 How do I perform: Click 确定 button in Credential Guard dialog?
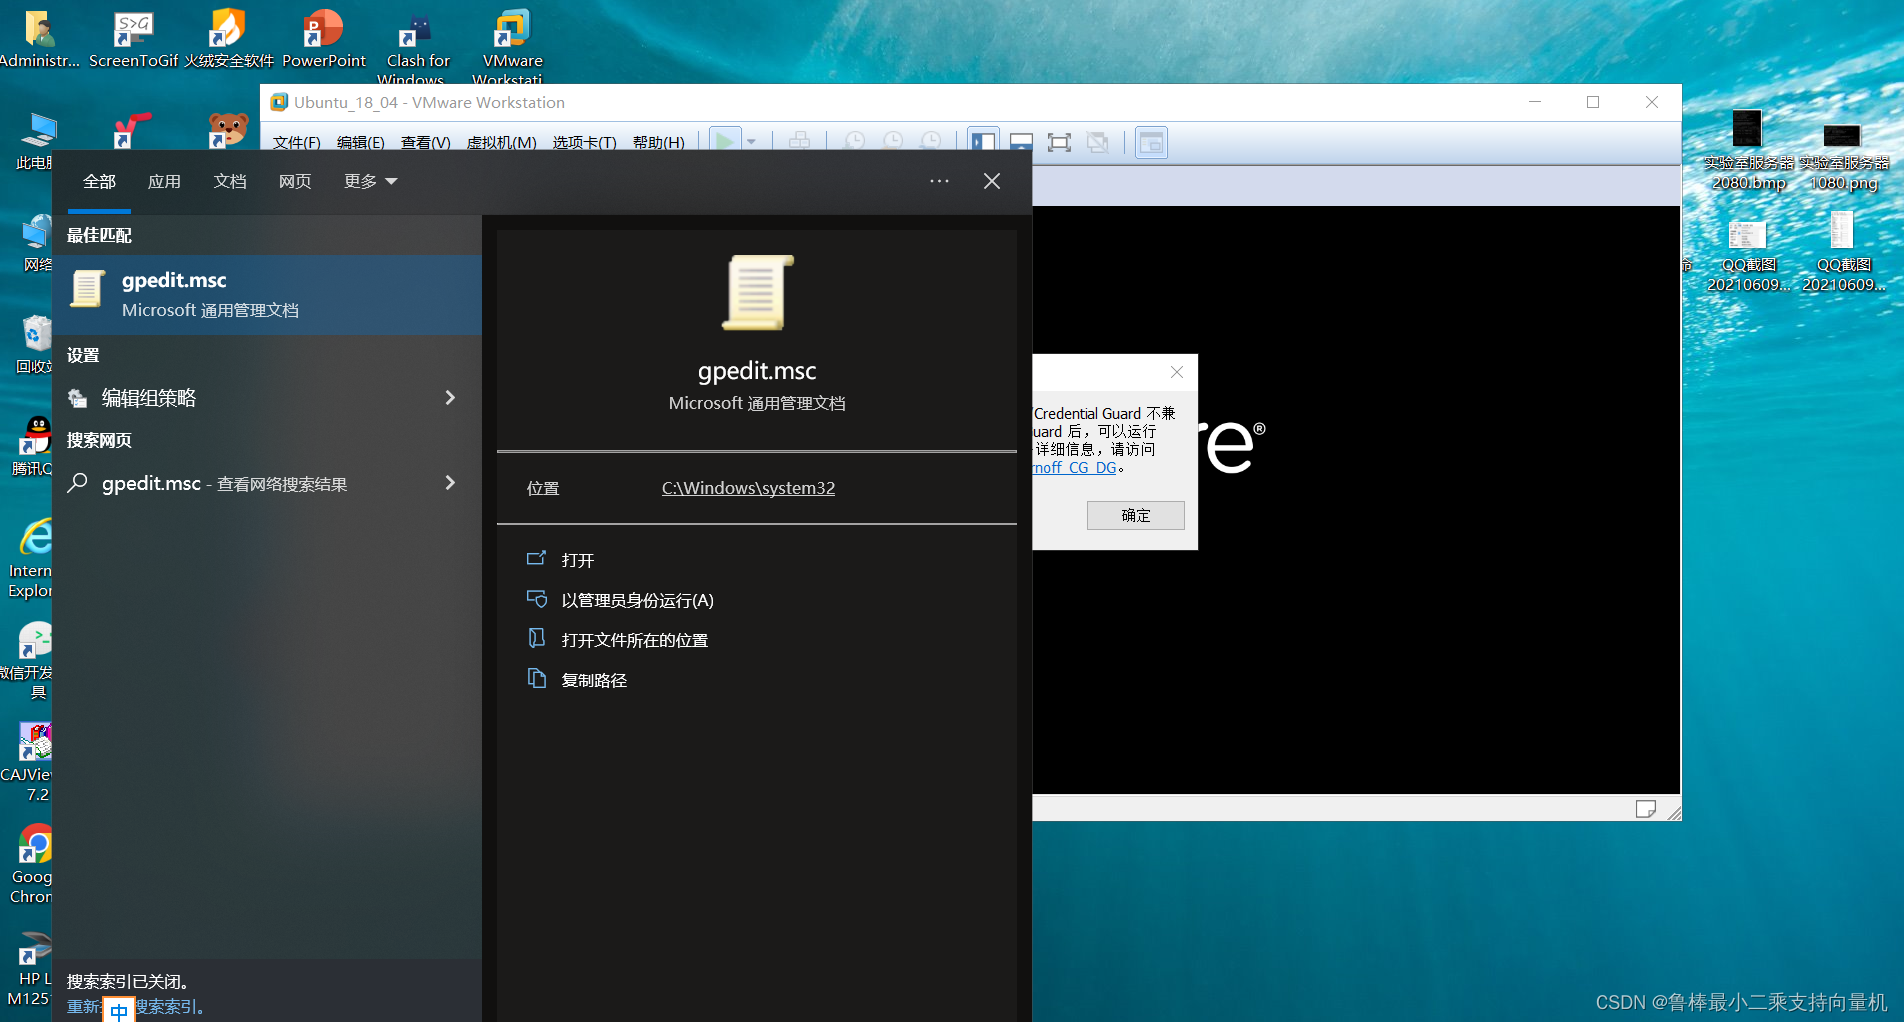pyautogui.click(x=1136, y=515)
